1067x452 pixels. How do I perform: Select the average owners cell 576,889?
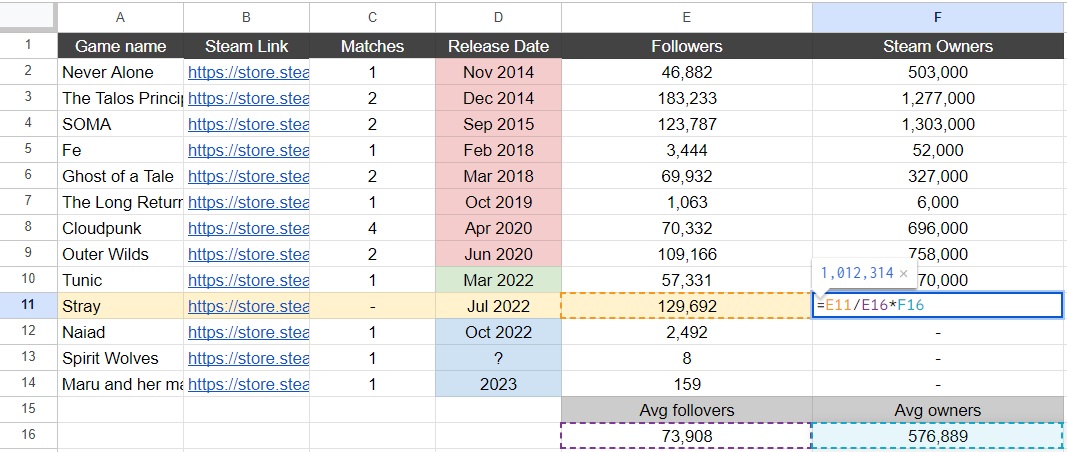pos(937,436)
